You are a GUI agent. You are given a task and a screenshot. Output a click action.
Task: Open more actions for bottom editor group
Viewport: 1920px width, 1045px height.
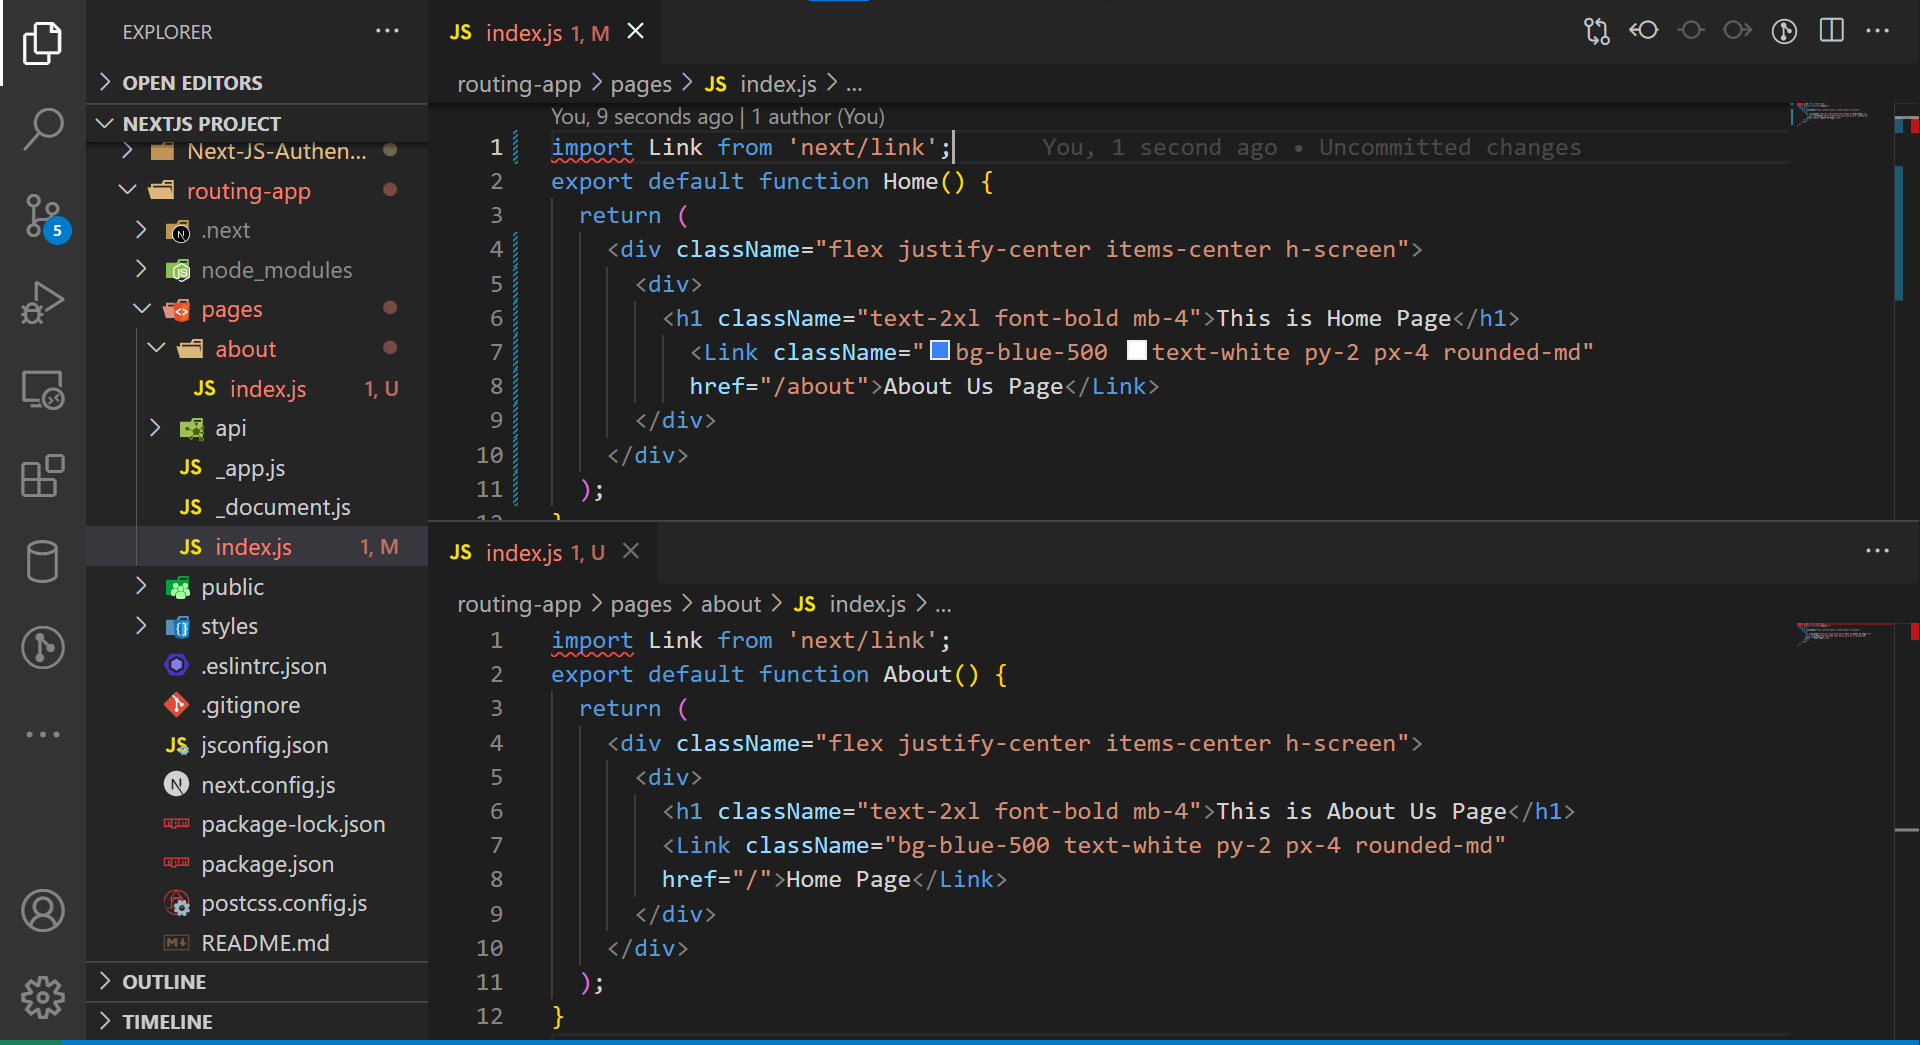(1878, 551)
